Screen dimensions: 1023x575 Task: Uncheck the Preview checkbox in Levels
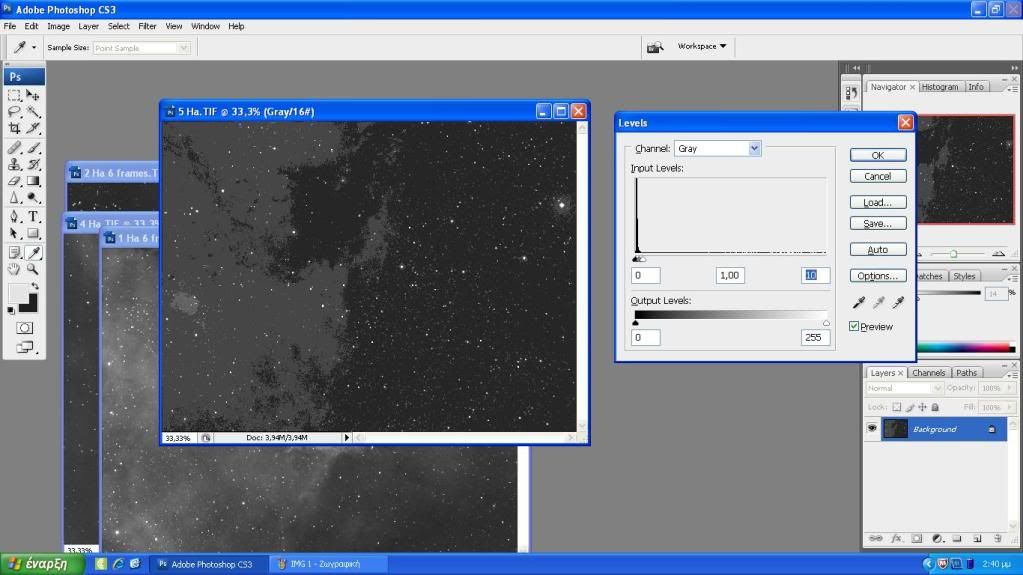[854, 326]
